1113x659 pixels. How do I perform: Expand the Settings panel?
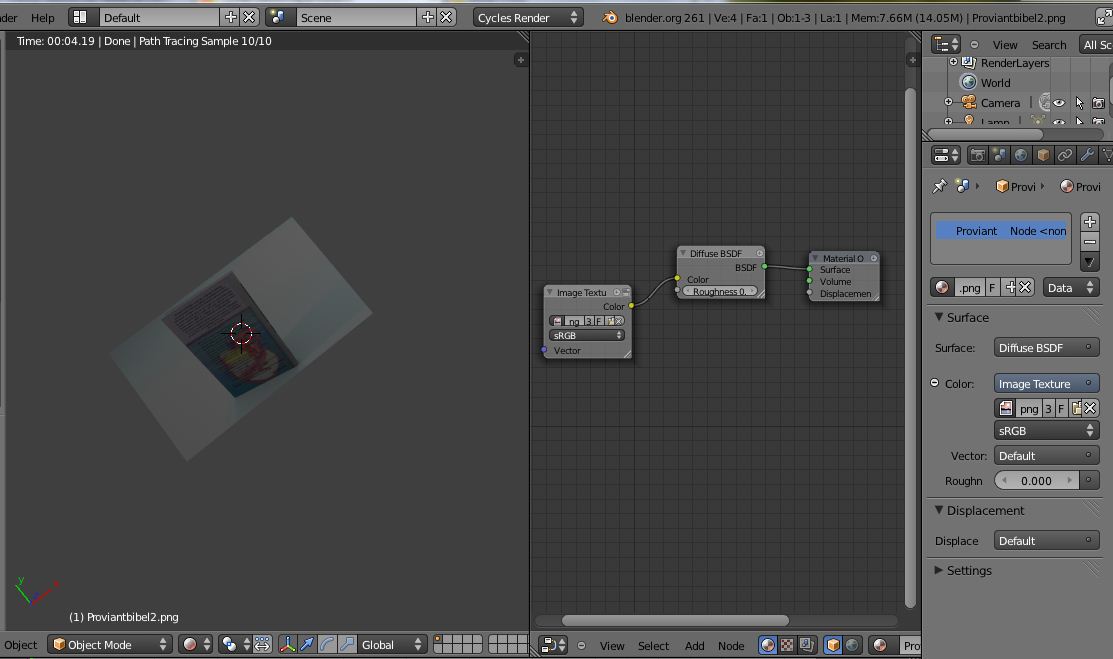click(938, 570)
